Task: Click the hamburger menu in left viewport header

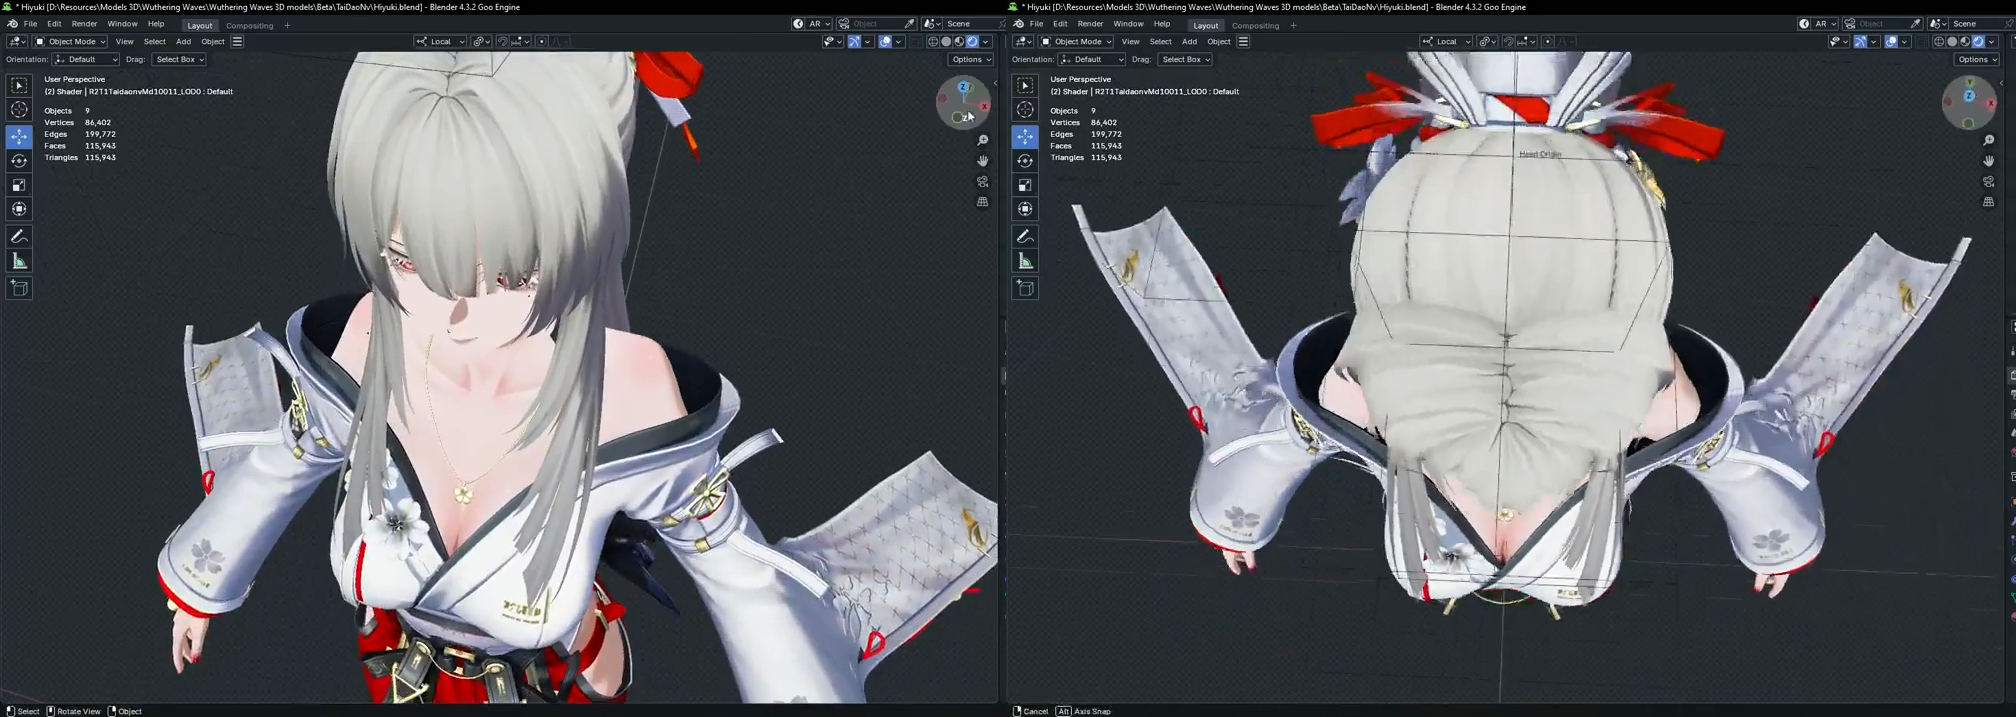Action: (x=237, y=42)
